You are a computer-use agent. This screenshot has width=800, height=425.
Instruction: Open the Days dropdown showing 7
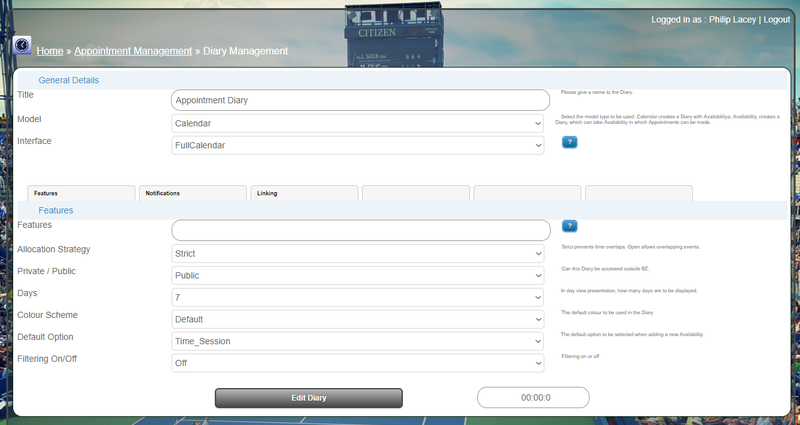click(358, 297)
